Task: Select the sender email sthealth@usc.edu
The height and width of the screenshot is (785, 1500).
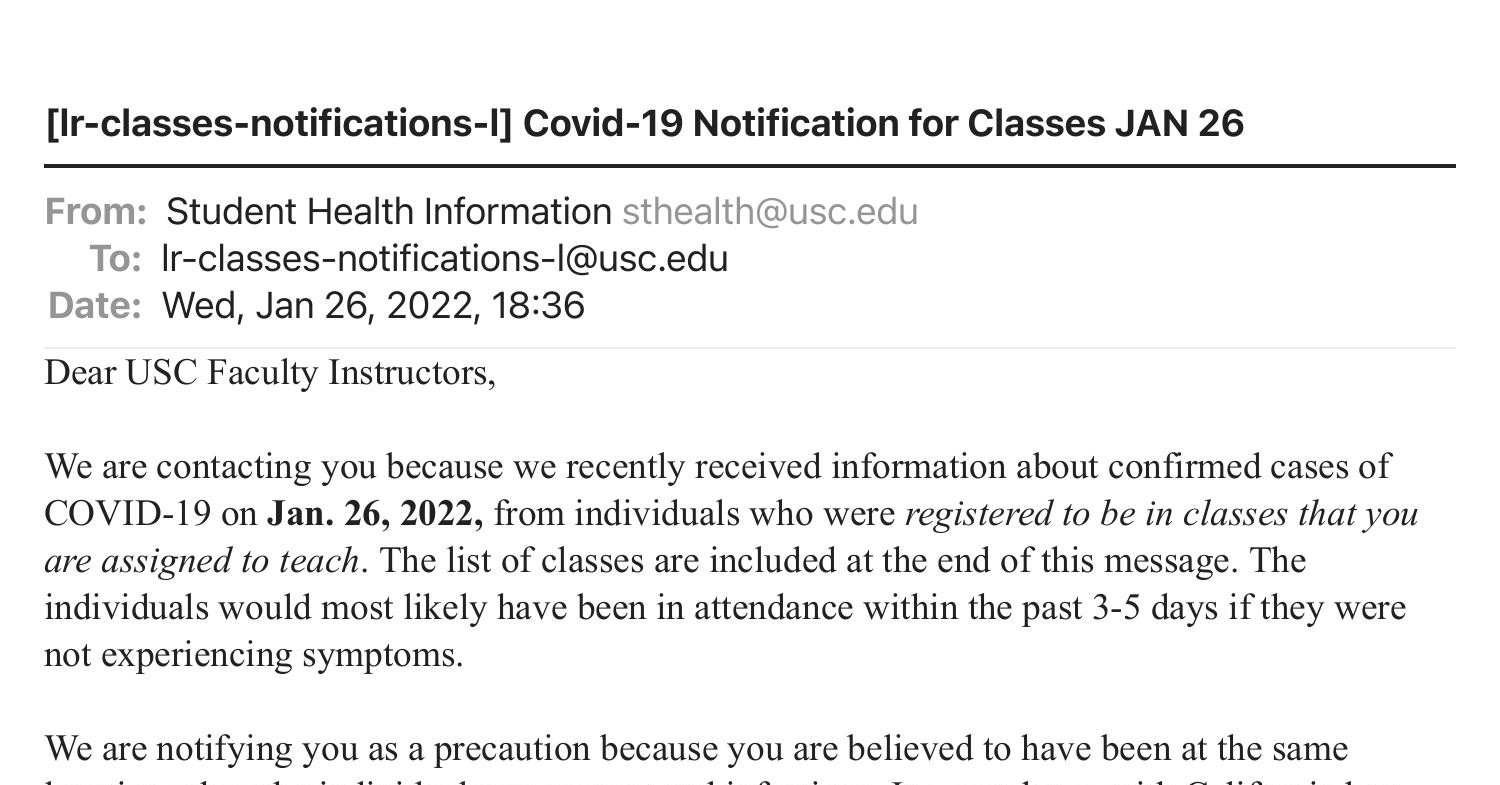Action: pyautogui.click(x=770, y=212)
